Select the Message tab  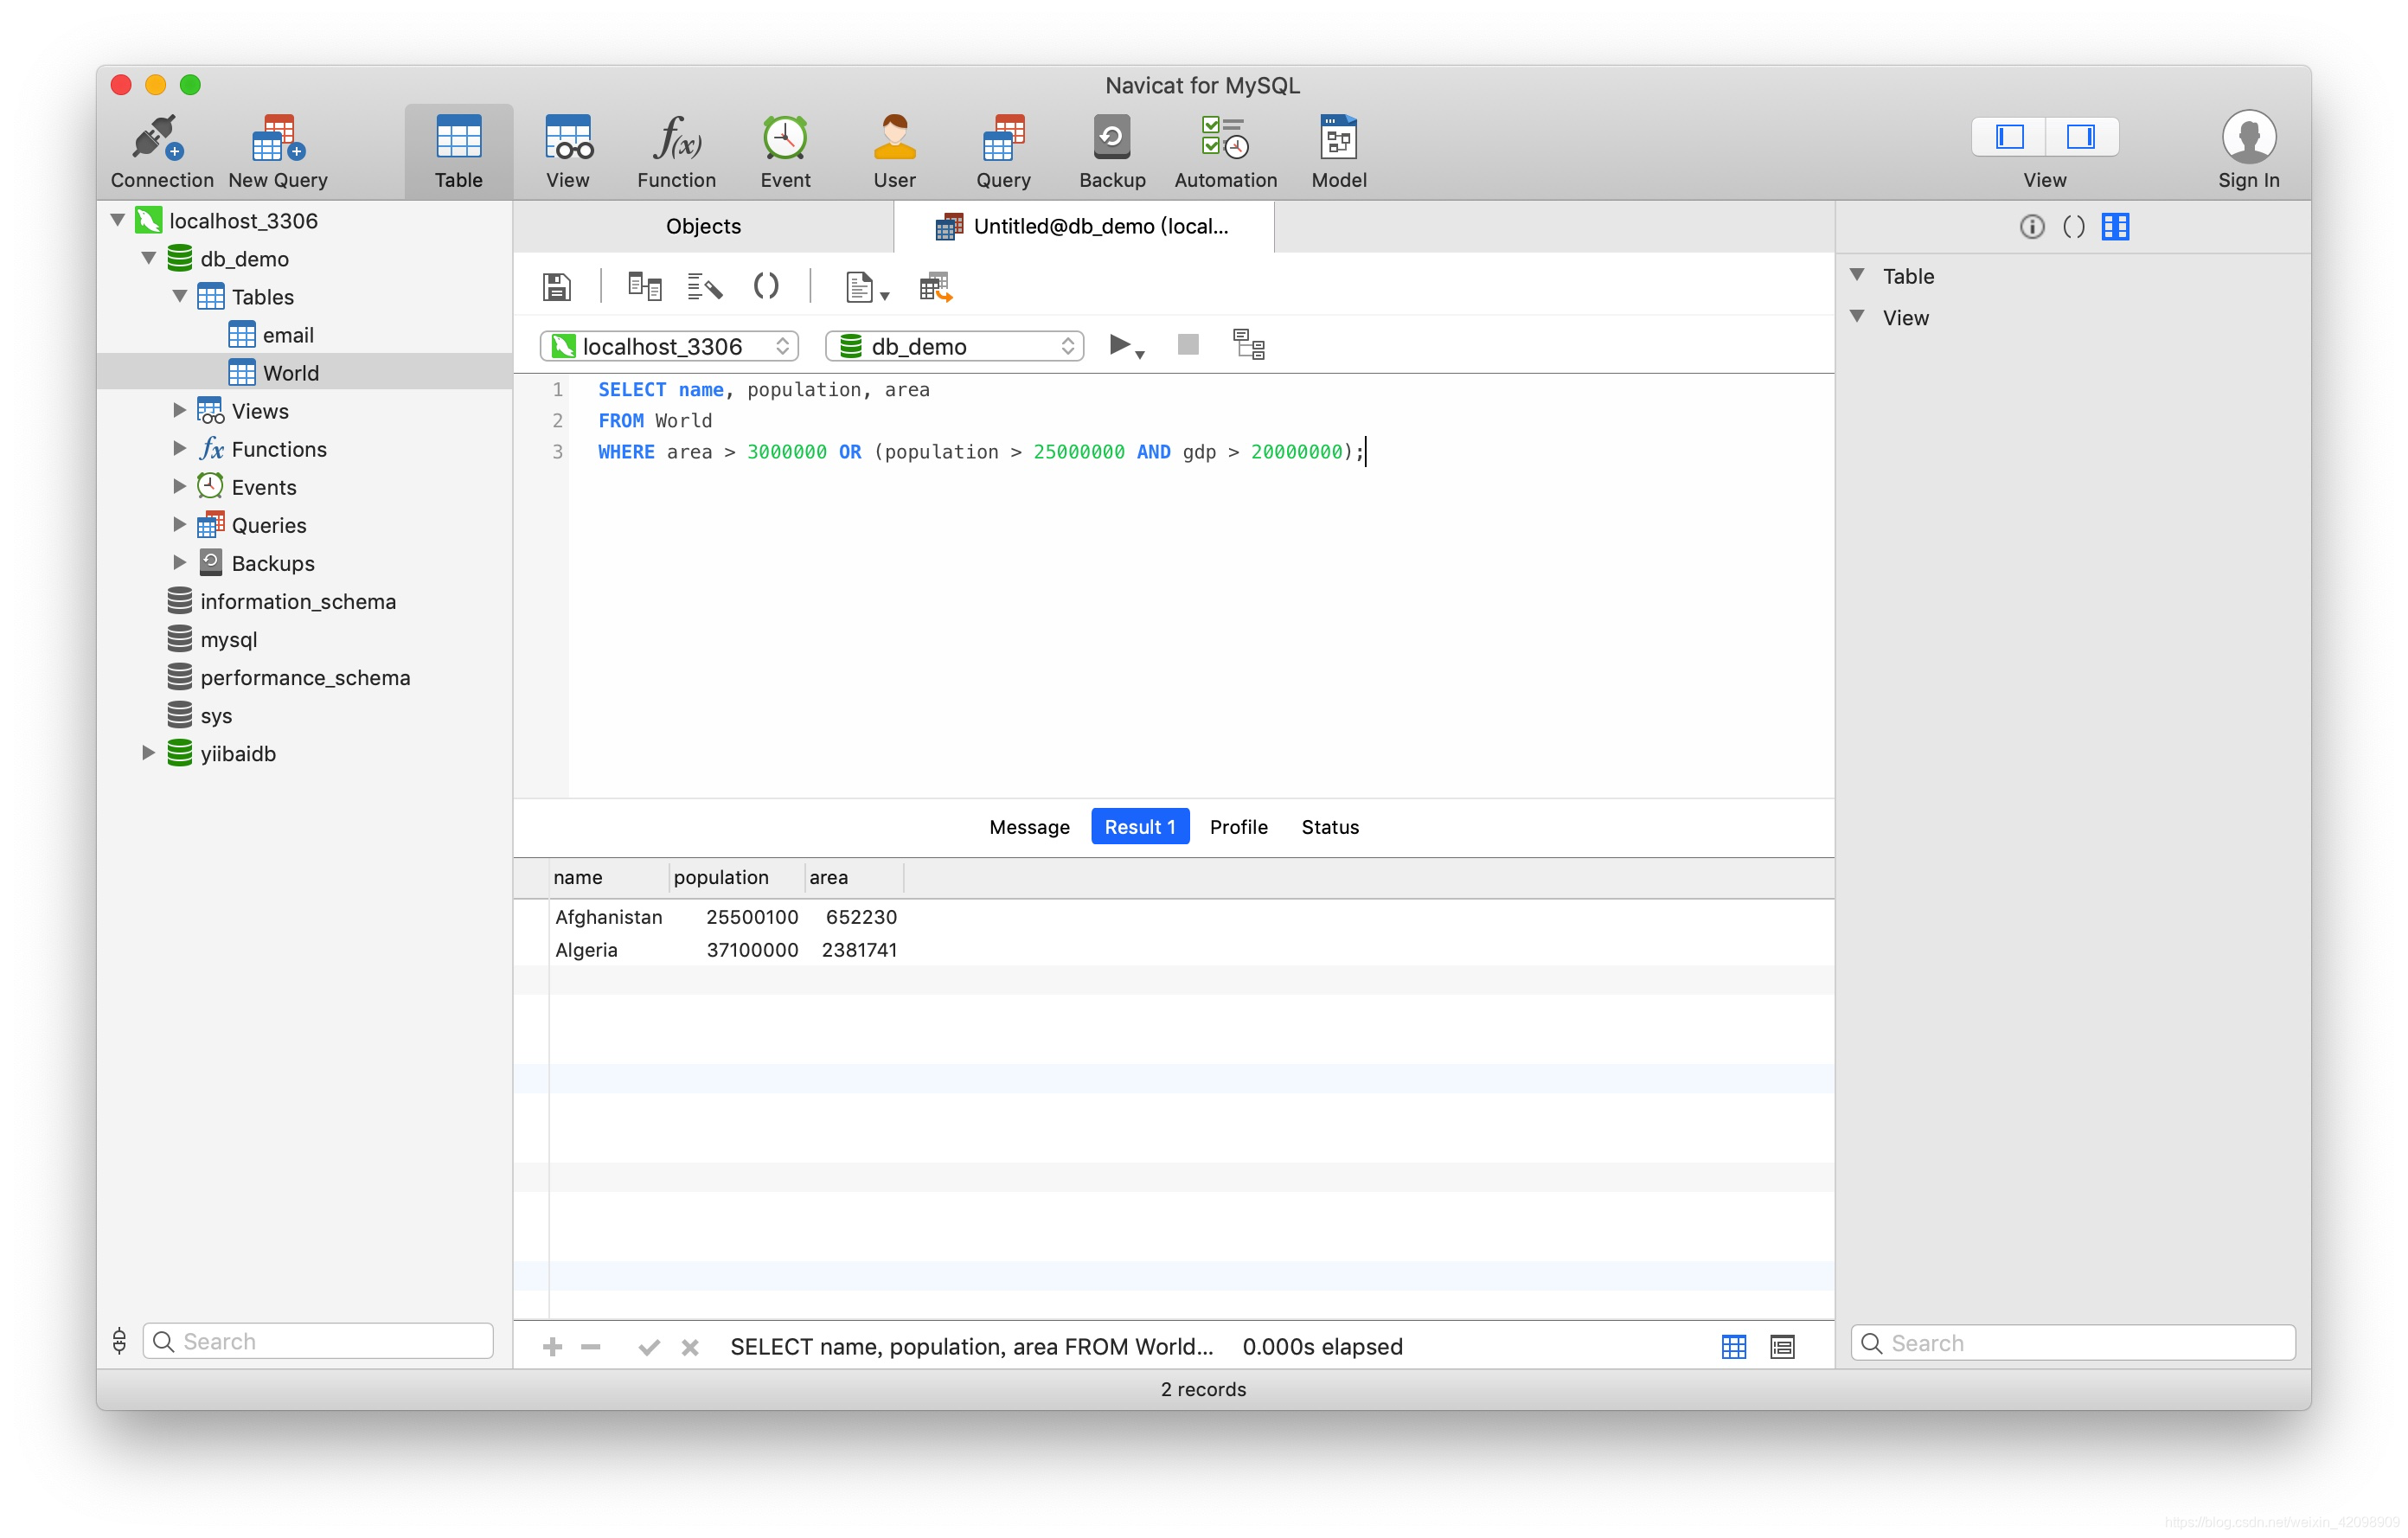[1028, 825]
